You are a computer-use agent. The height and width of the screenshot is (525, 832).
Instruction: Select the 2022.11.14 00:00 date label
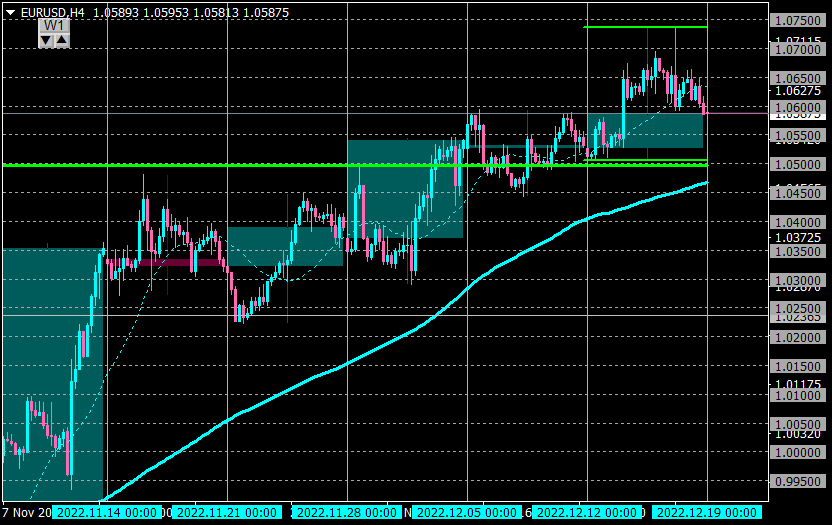[x=108, y=513]
